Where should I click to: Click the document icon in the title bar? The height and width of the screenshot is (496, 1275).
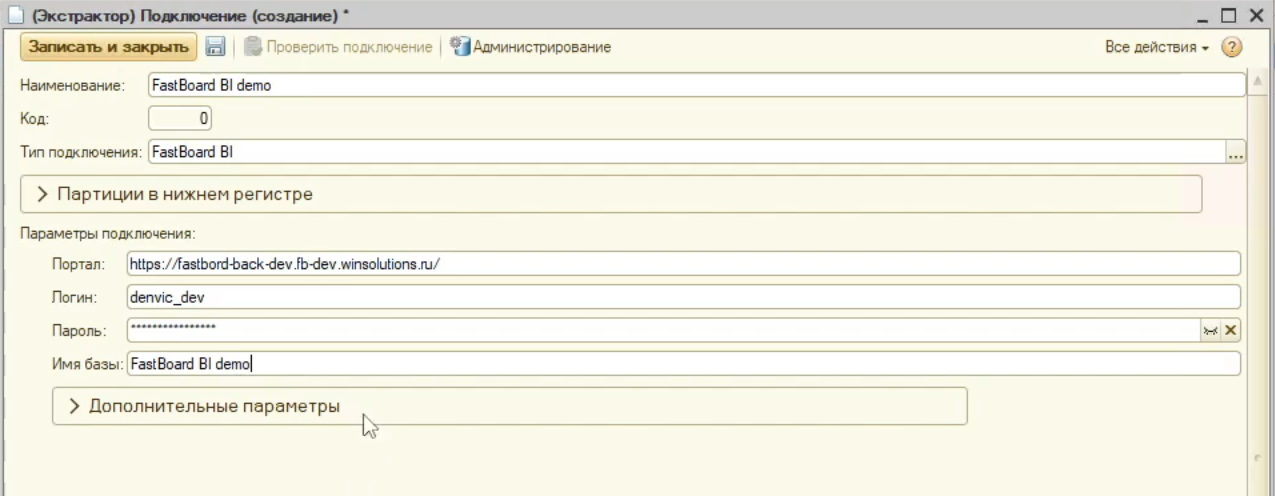[x=15, y=14]
